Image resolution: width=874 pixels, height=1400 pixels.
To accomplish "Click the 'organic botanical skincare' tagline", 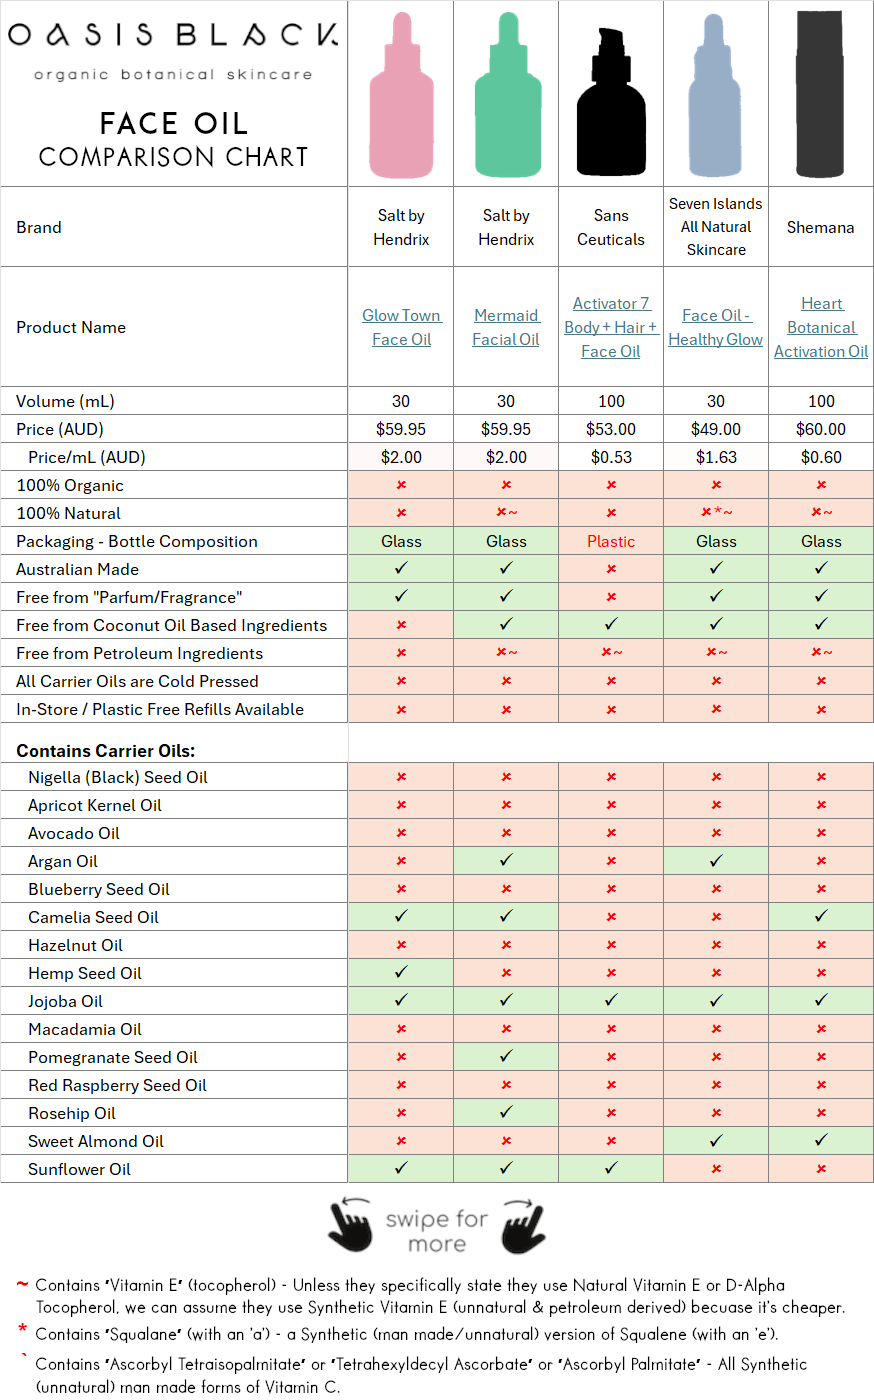I will [x=173, y=74].
